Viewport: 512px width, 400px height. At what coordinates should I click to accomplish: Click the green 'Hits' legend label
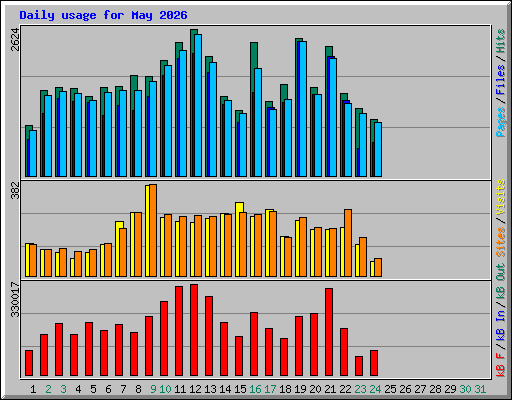[501, 41]
